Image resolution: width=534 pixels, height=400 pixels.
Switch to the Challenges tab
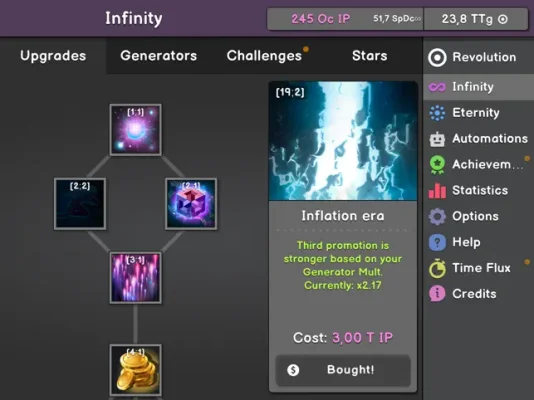tap(264, 56)
